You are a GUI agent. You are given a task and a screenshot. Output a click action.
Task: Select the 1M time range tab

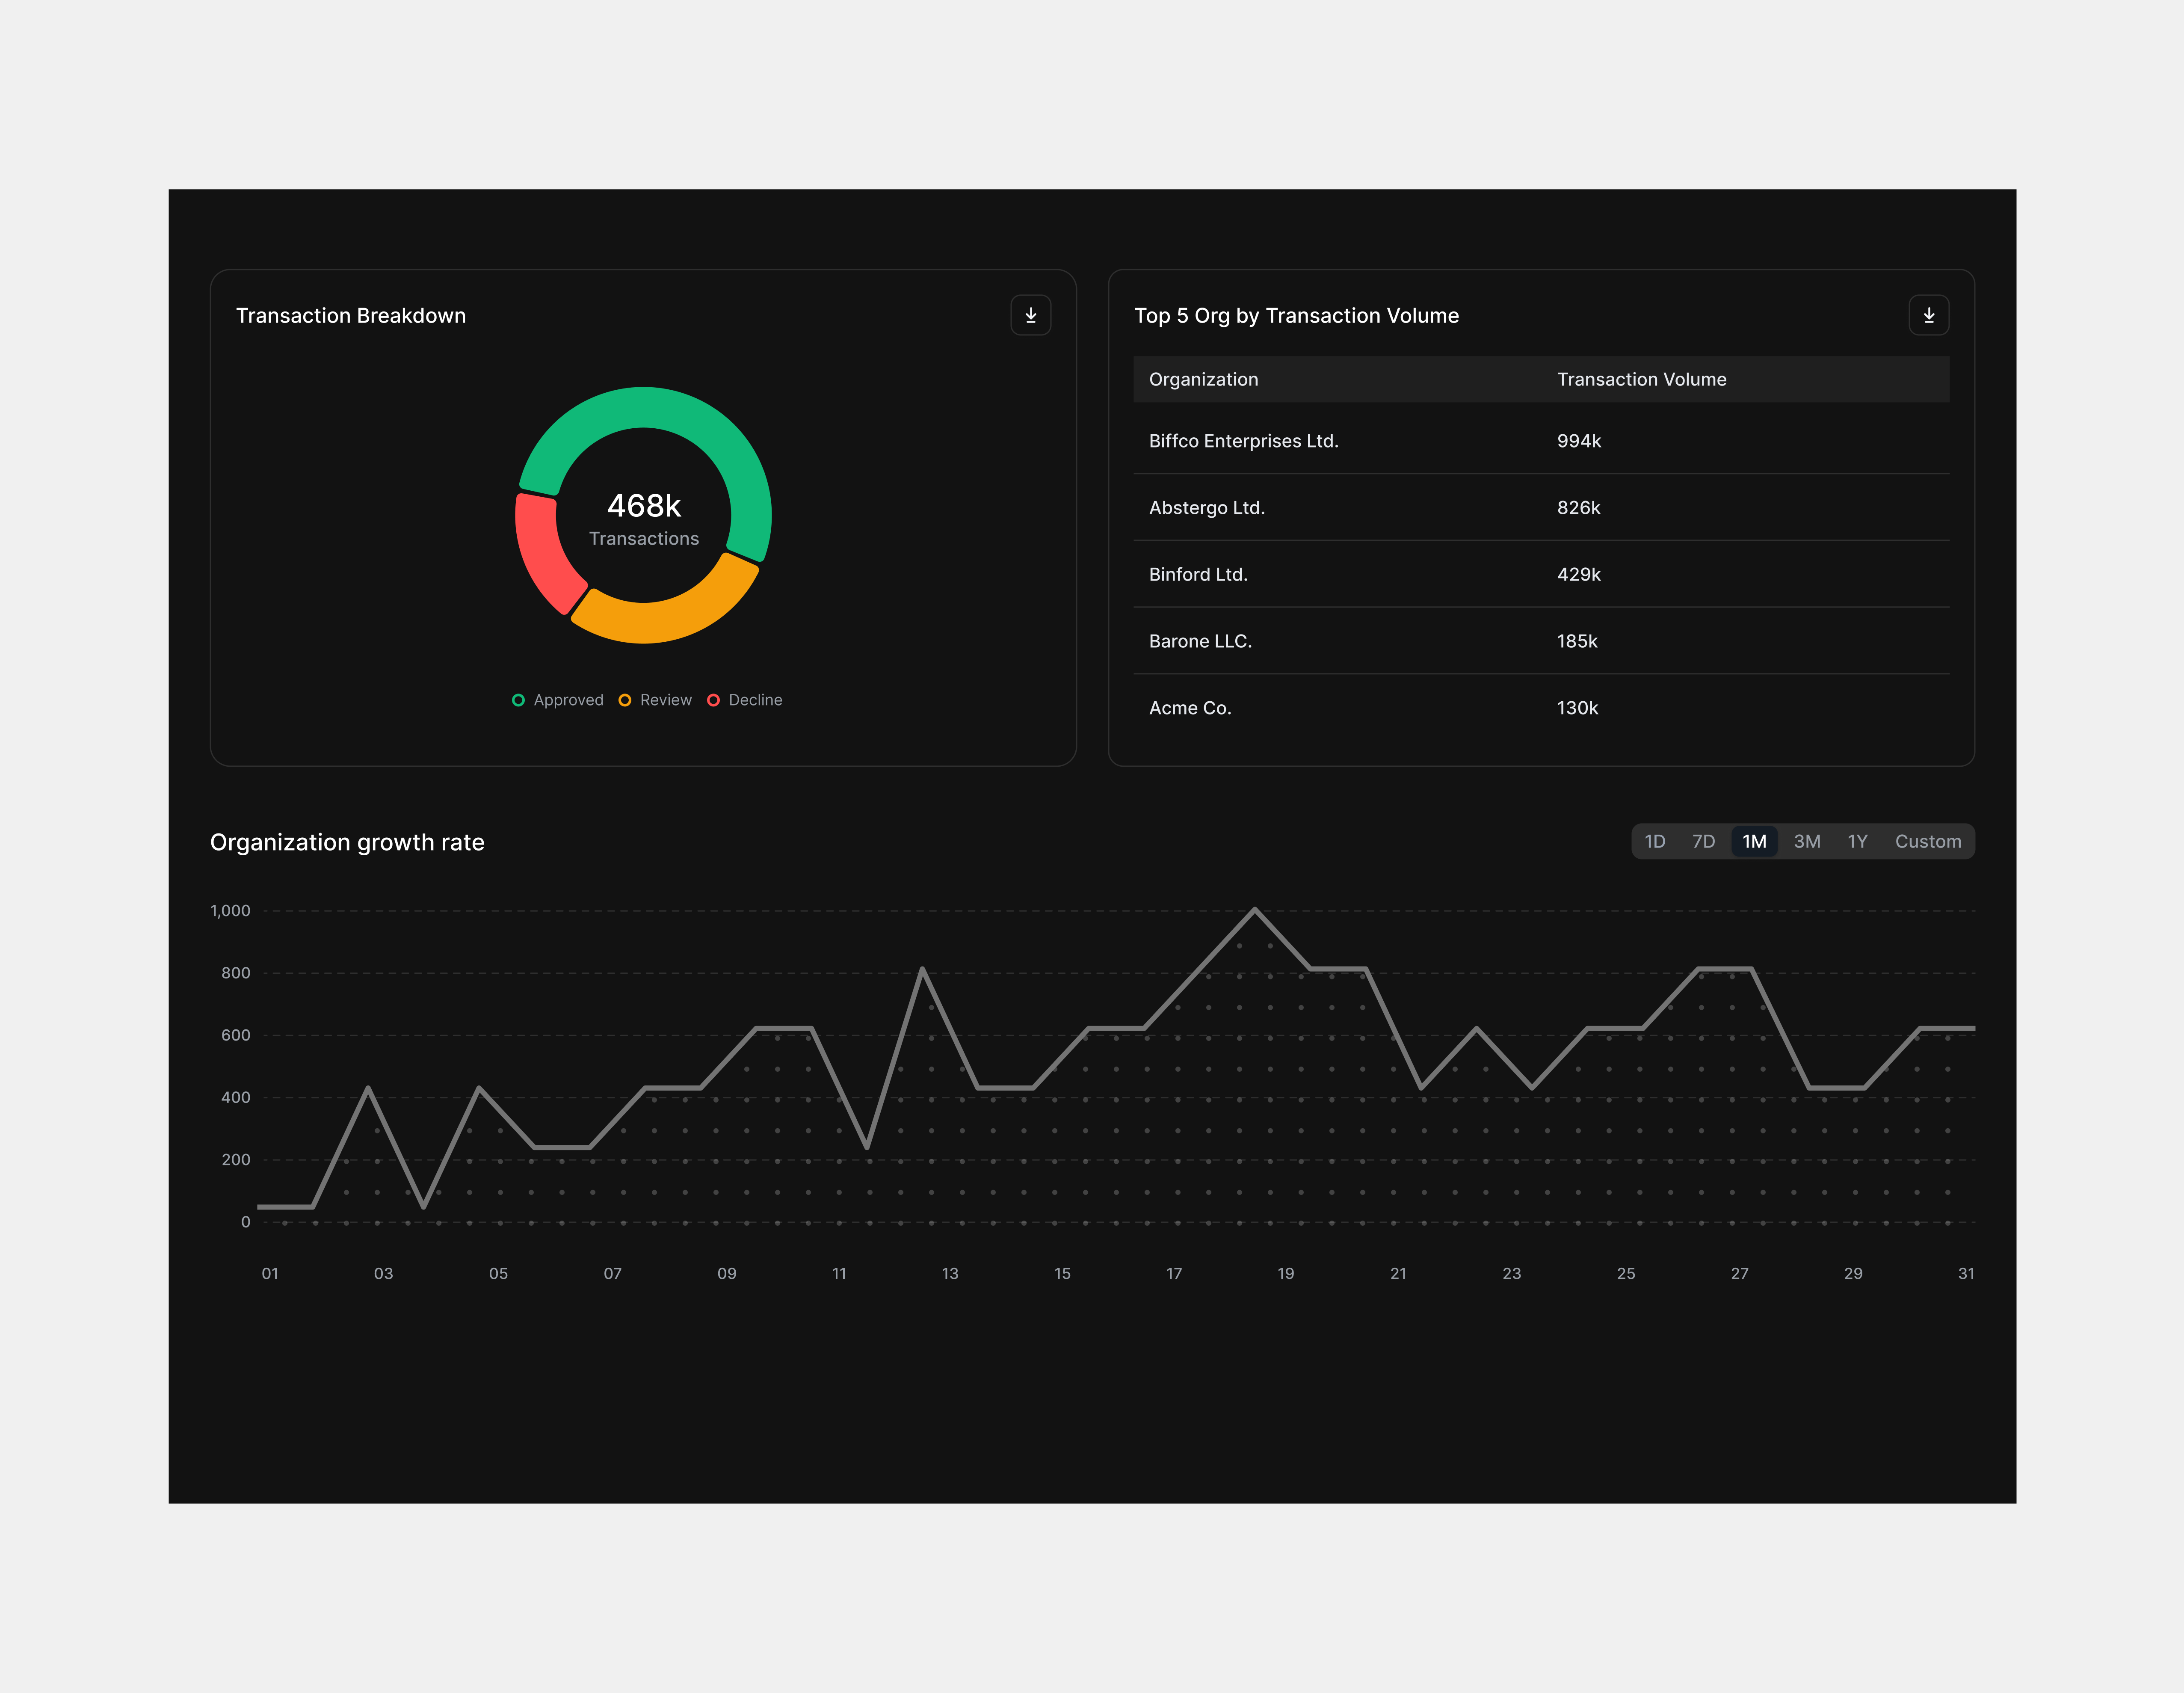[1754, 841]
